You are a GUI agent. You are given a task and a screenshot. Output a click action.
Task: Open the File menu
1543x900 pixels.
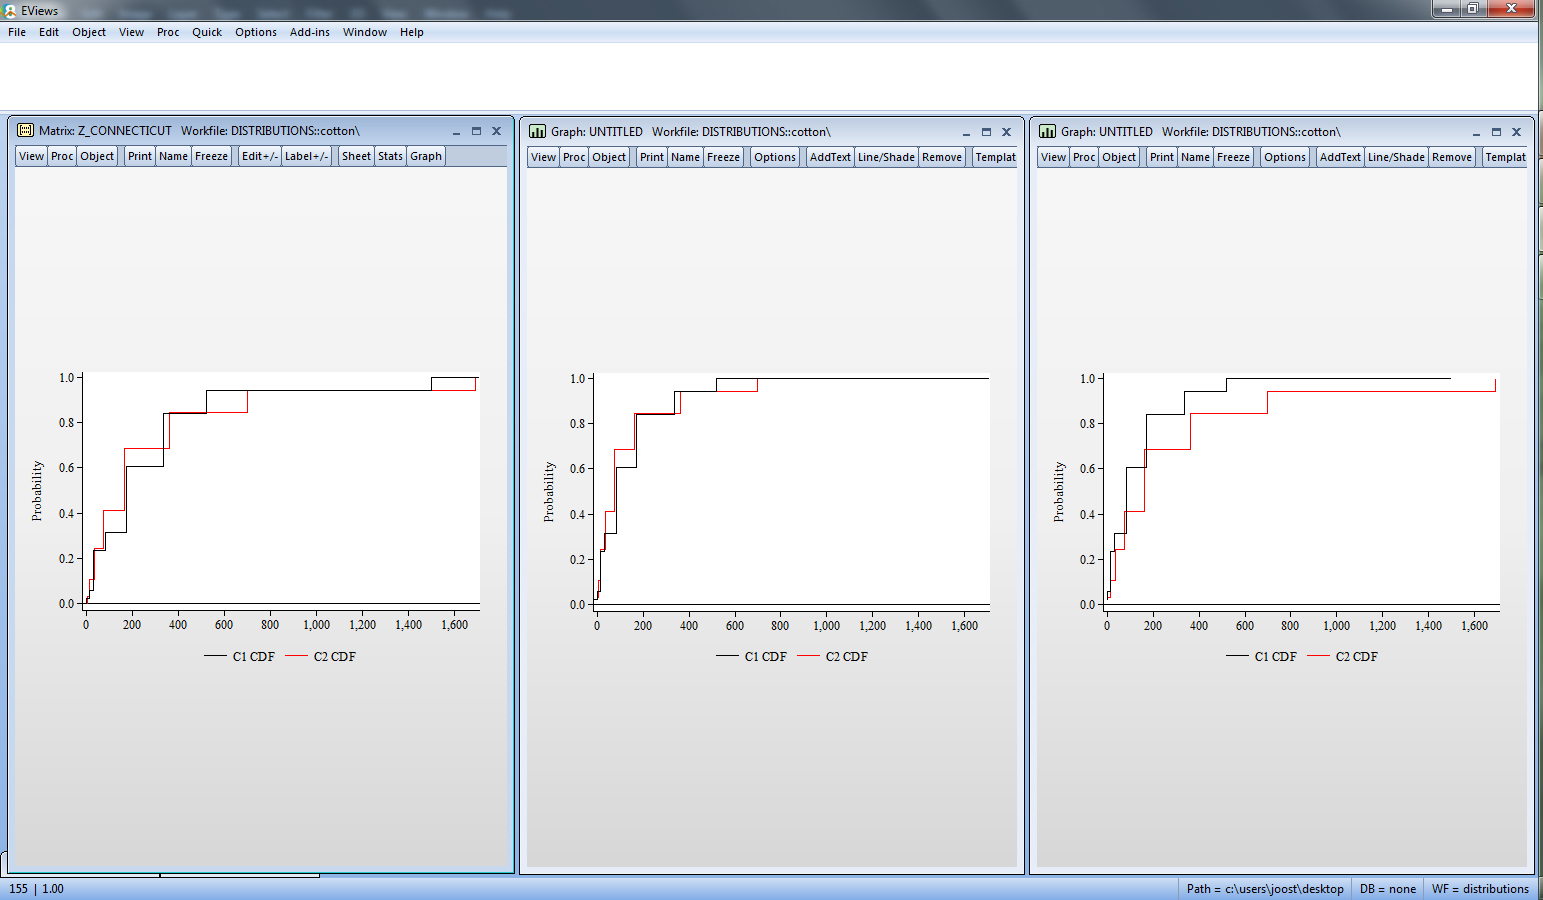17,32
